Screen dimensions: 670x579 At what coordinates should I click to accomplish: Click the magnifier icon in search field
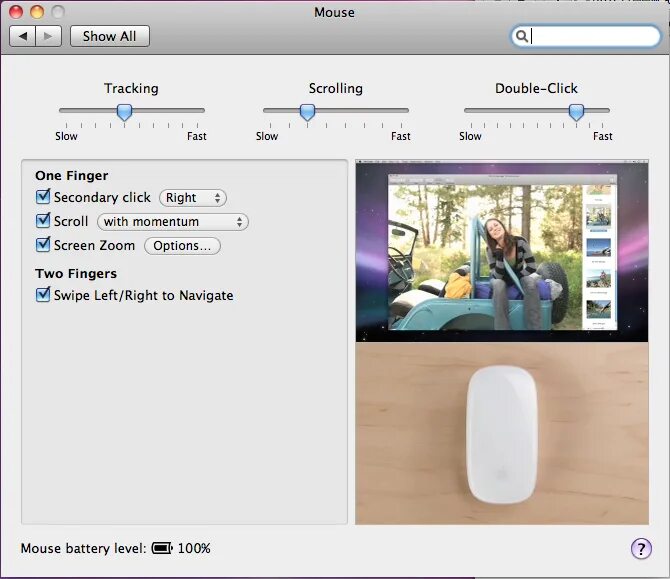pos(521,36)
